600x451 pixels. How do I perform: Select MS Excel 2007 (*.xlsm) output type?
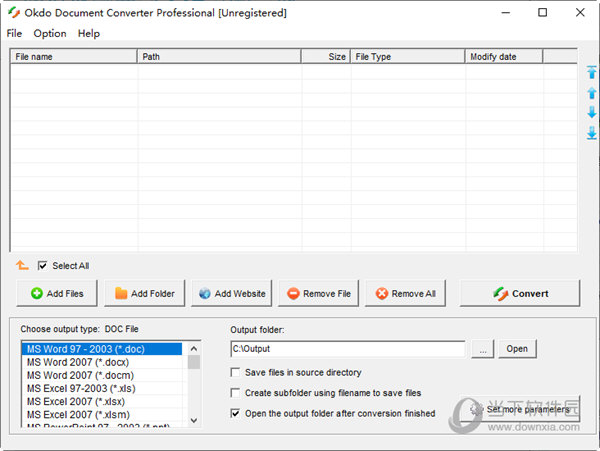coord(102,414)
